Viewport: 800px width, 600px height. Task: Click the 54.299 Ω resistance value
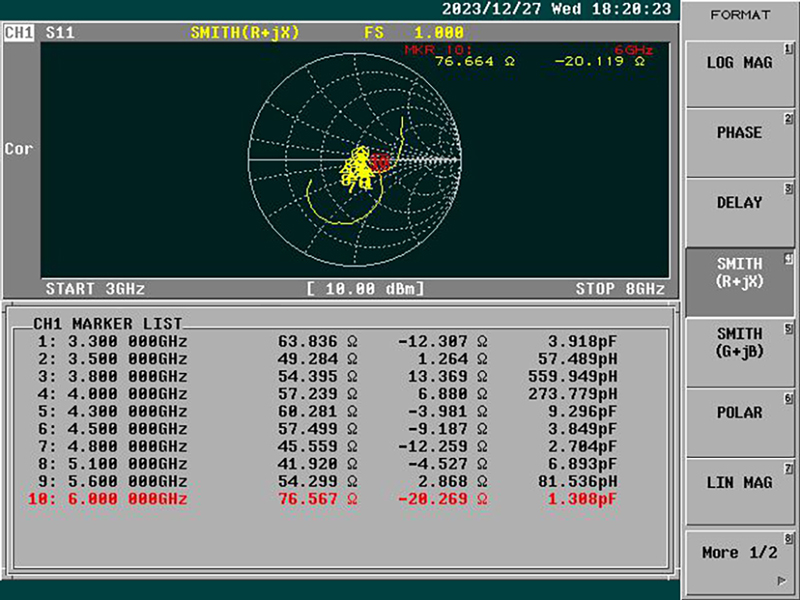coord(318,482)
